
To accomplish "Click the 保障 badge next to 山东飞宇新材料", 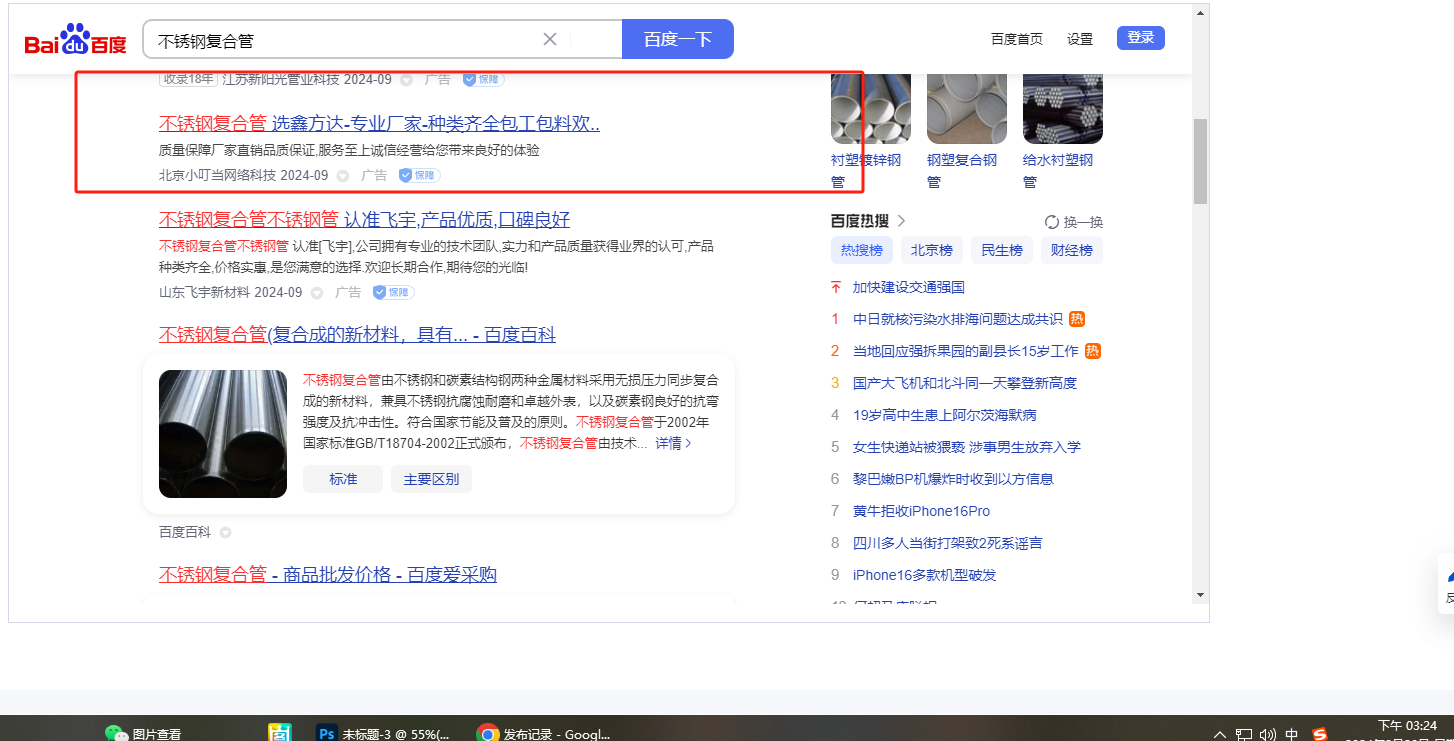I will click(393, 293).
